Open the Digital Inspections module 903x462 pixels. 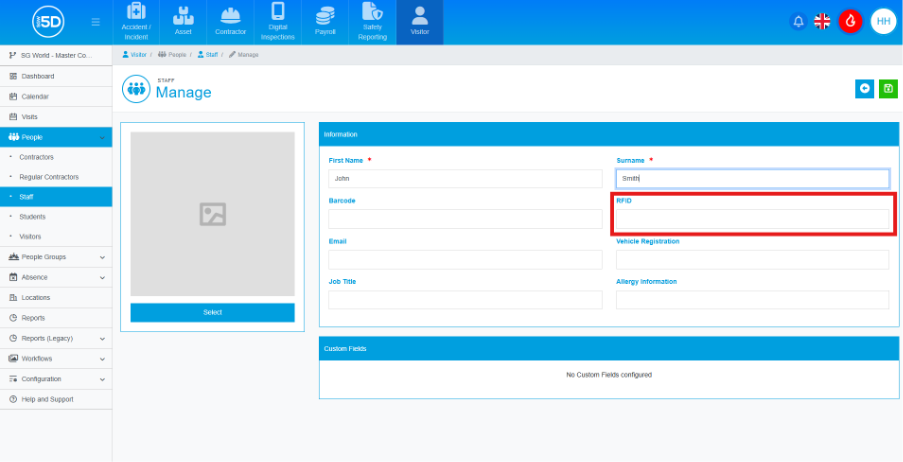278,22
